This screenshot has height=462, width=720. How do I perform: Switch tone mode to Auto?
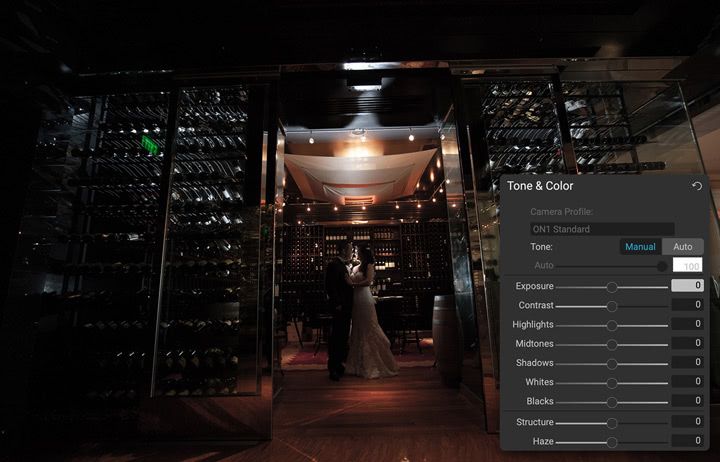683,247
